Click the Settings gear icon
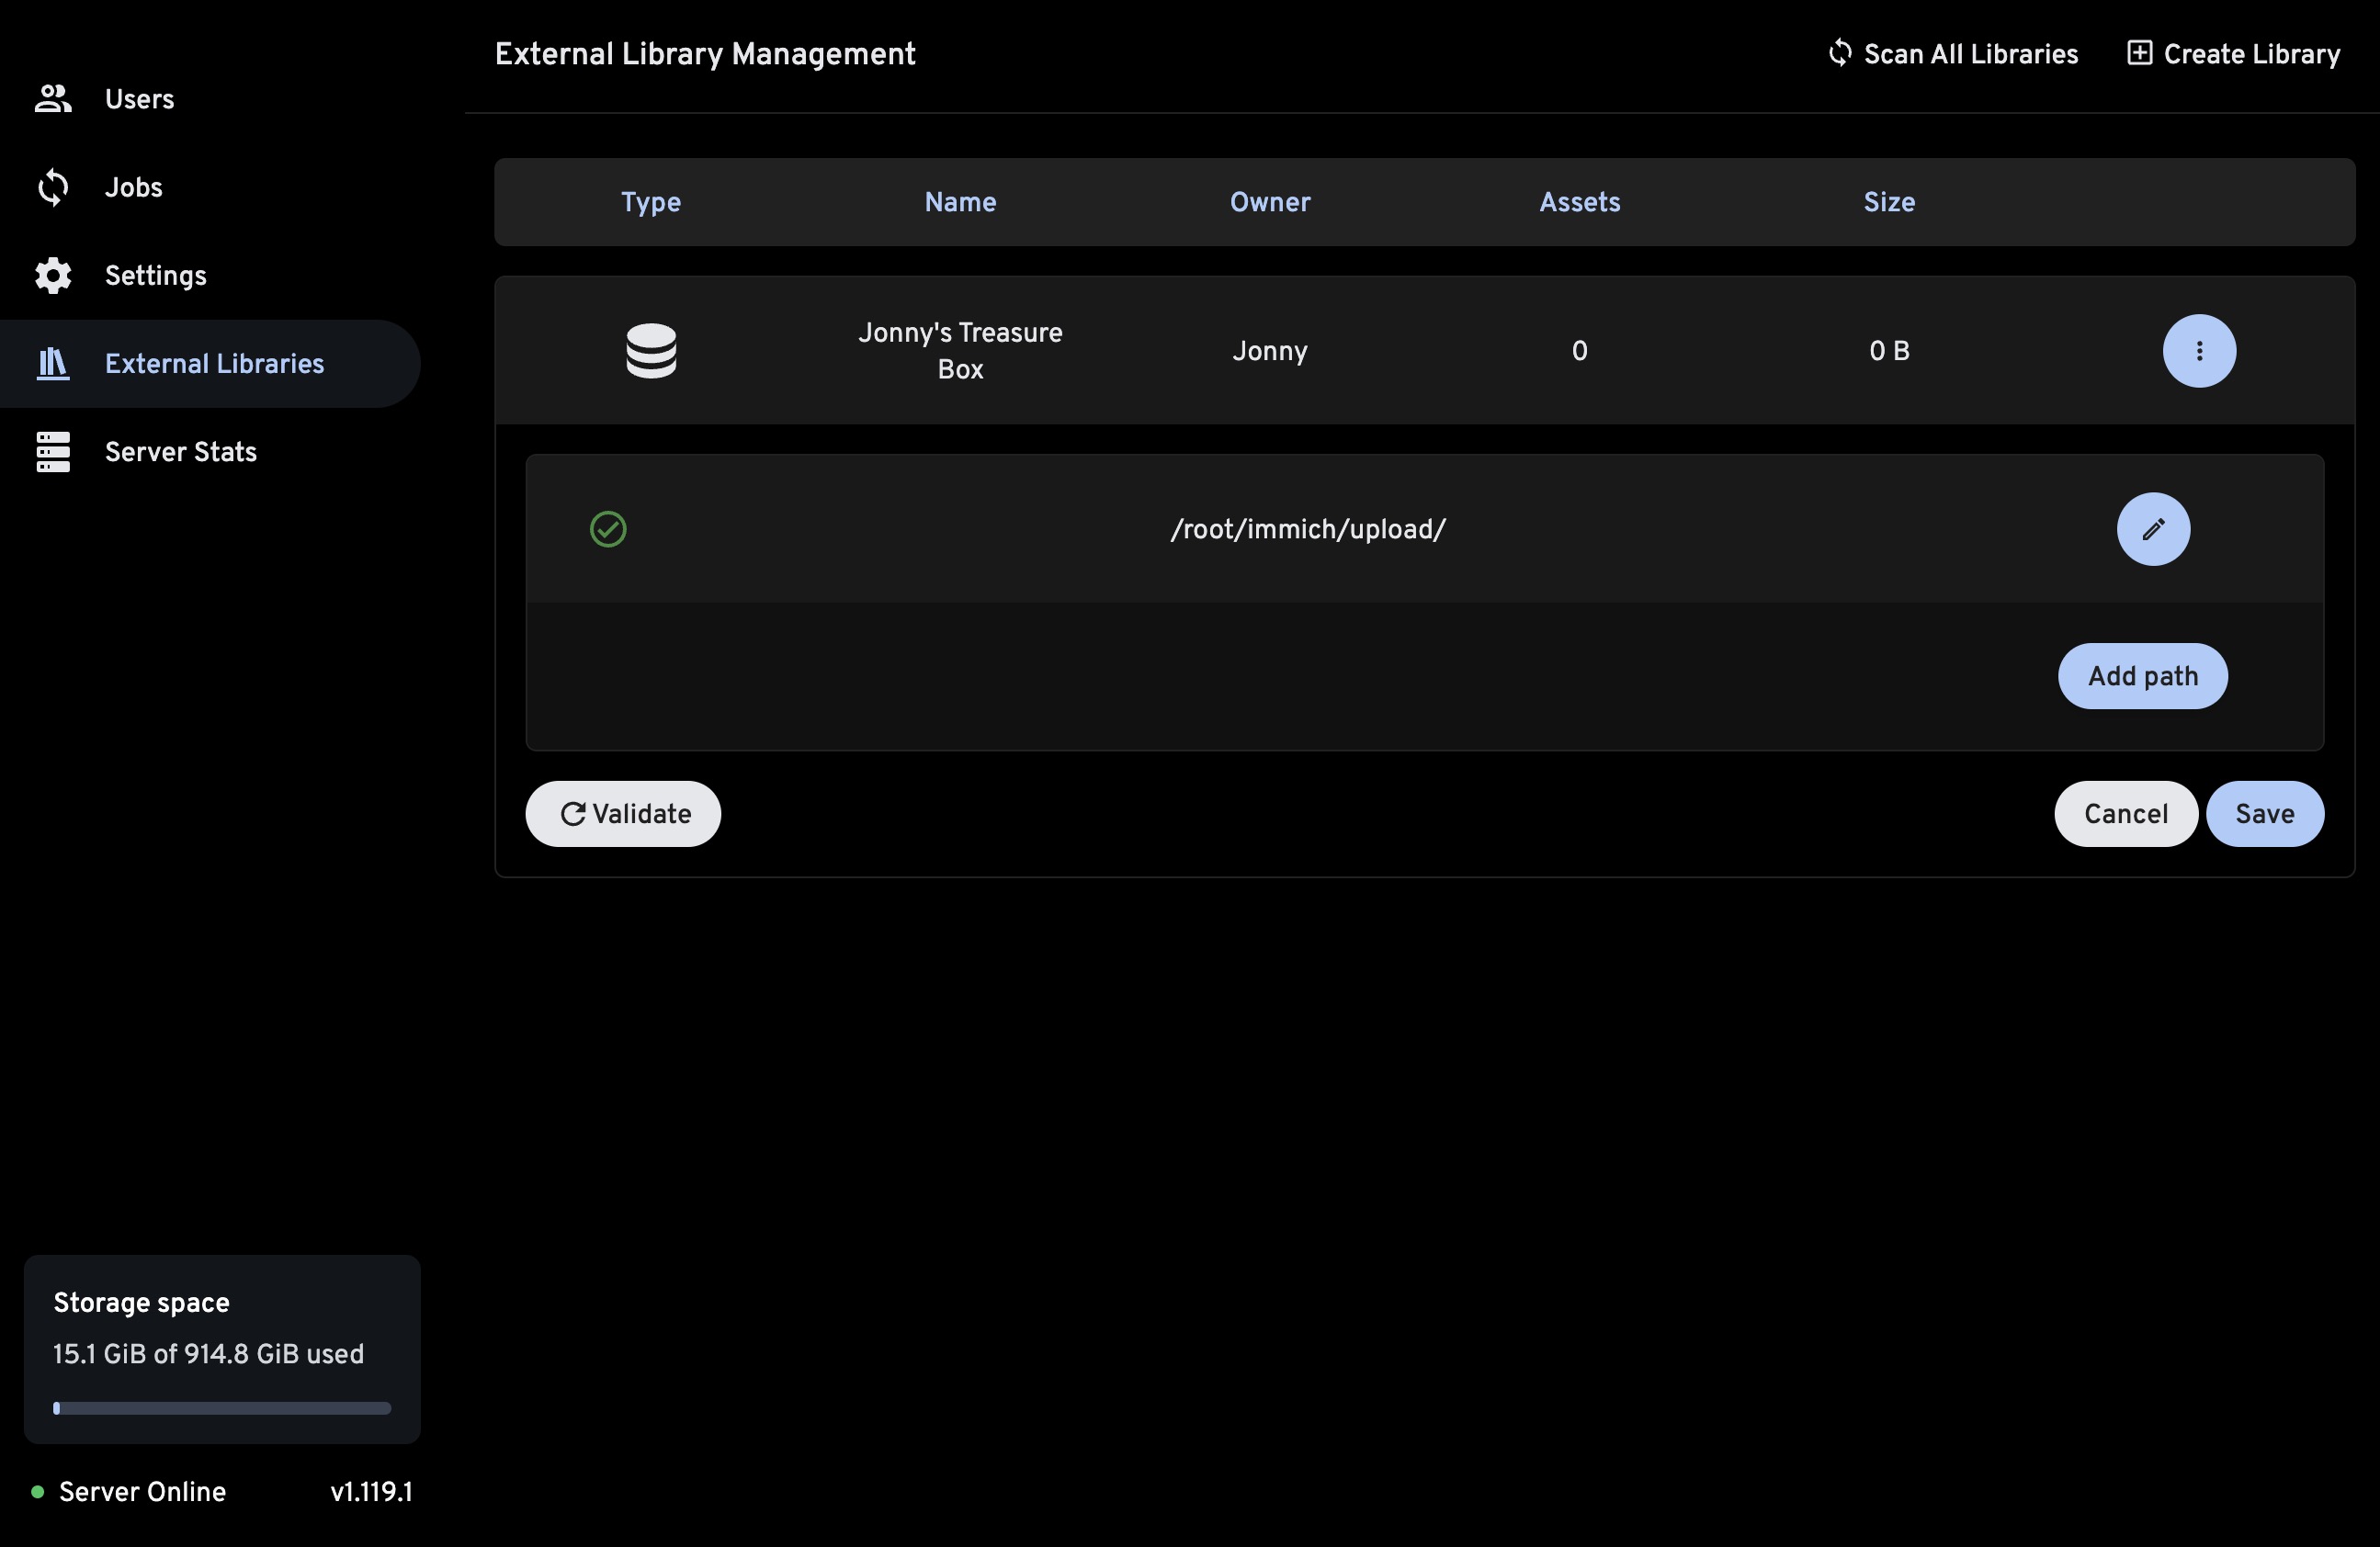2380x1547 pixels. tap(52, 275)
